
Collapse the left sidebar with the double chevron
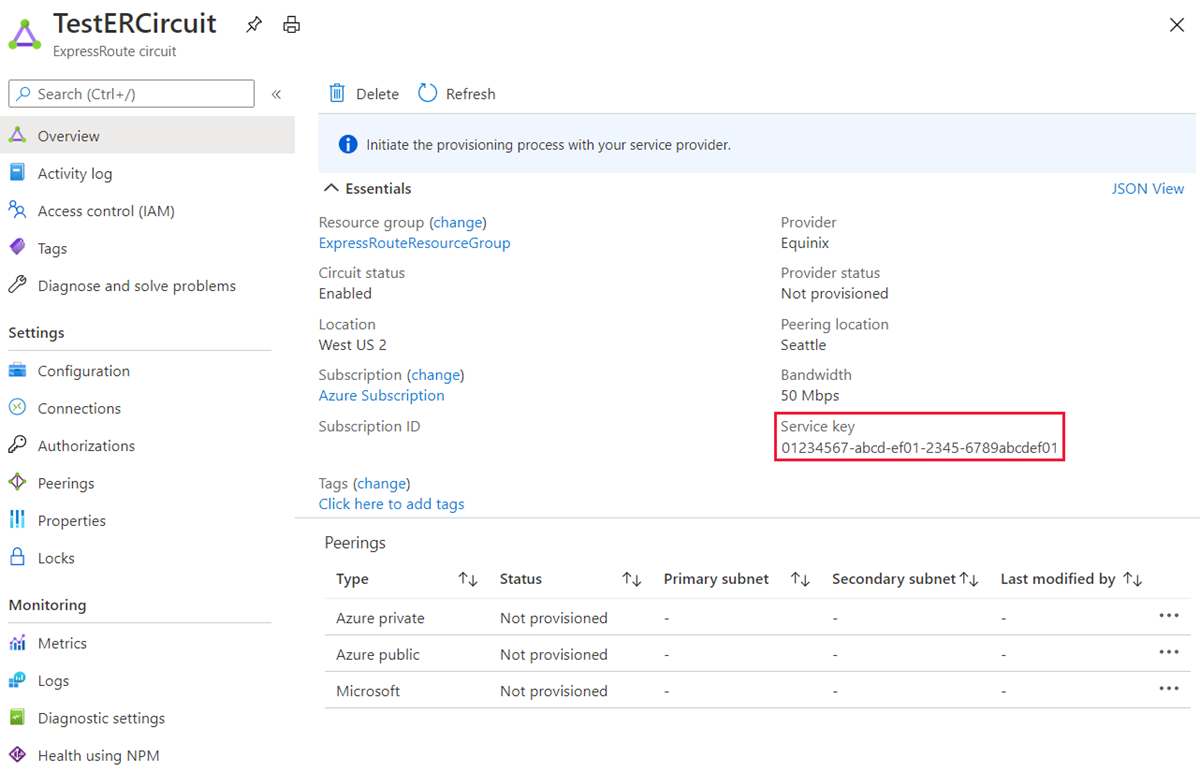coord(277,93)
